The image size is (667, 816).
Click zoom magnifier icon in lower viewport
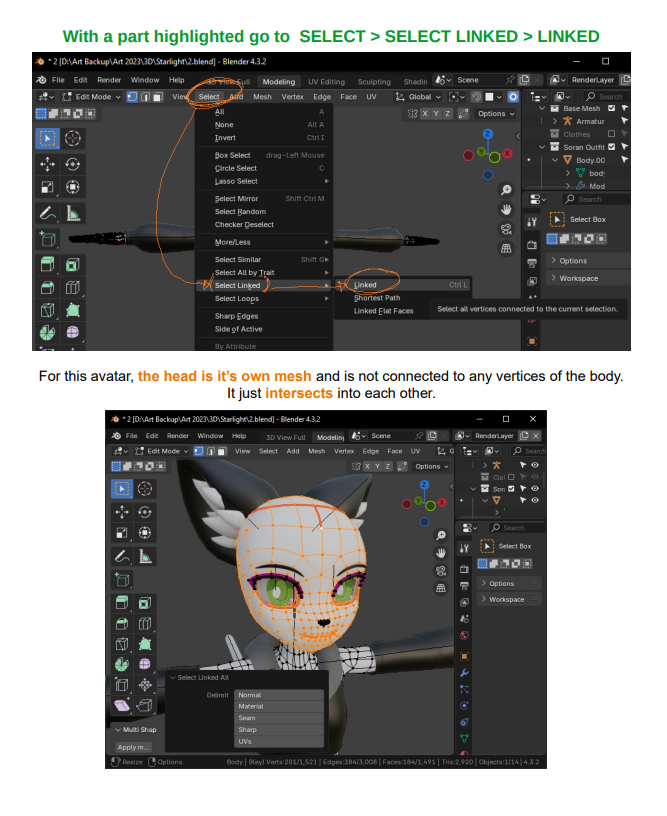coord(440,532)
